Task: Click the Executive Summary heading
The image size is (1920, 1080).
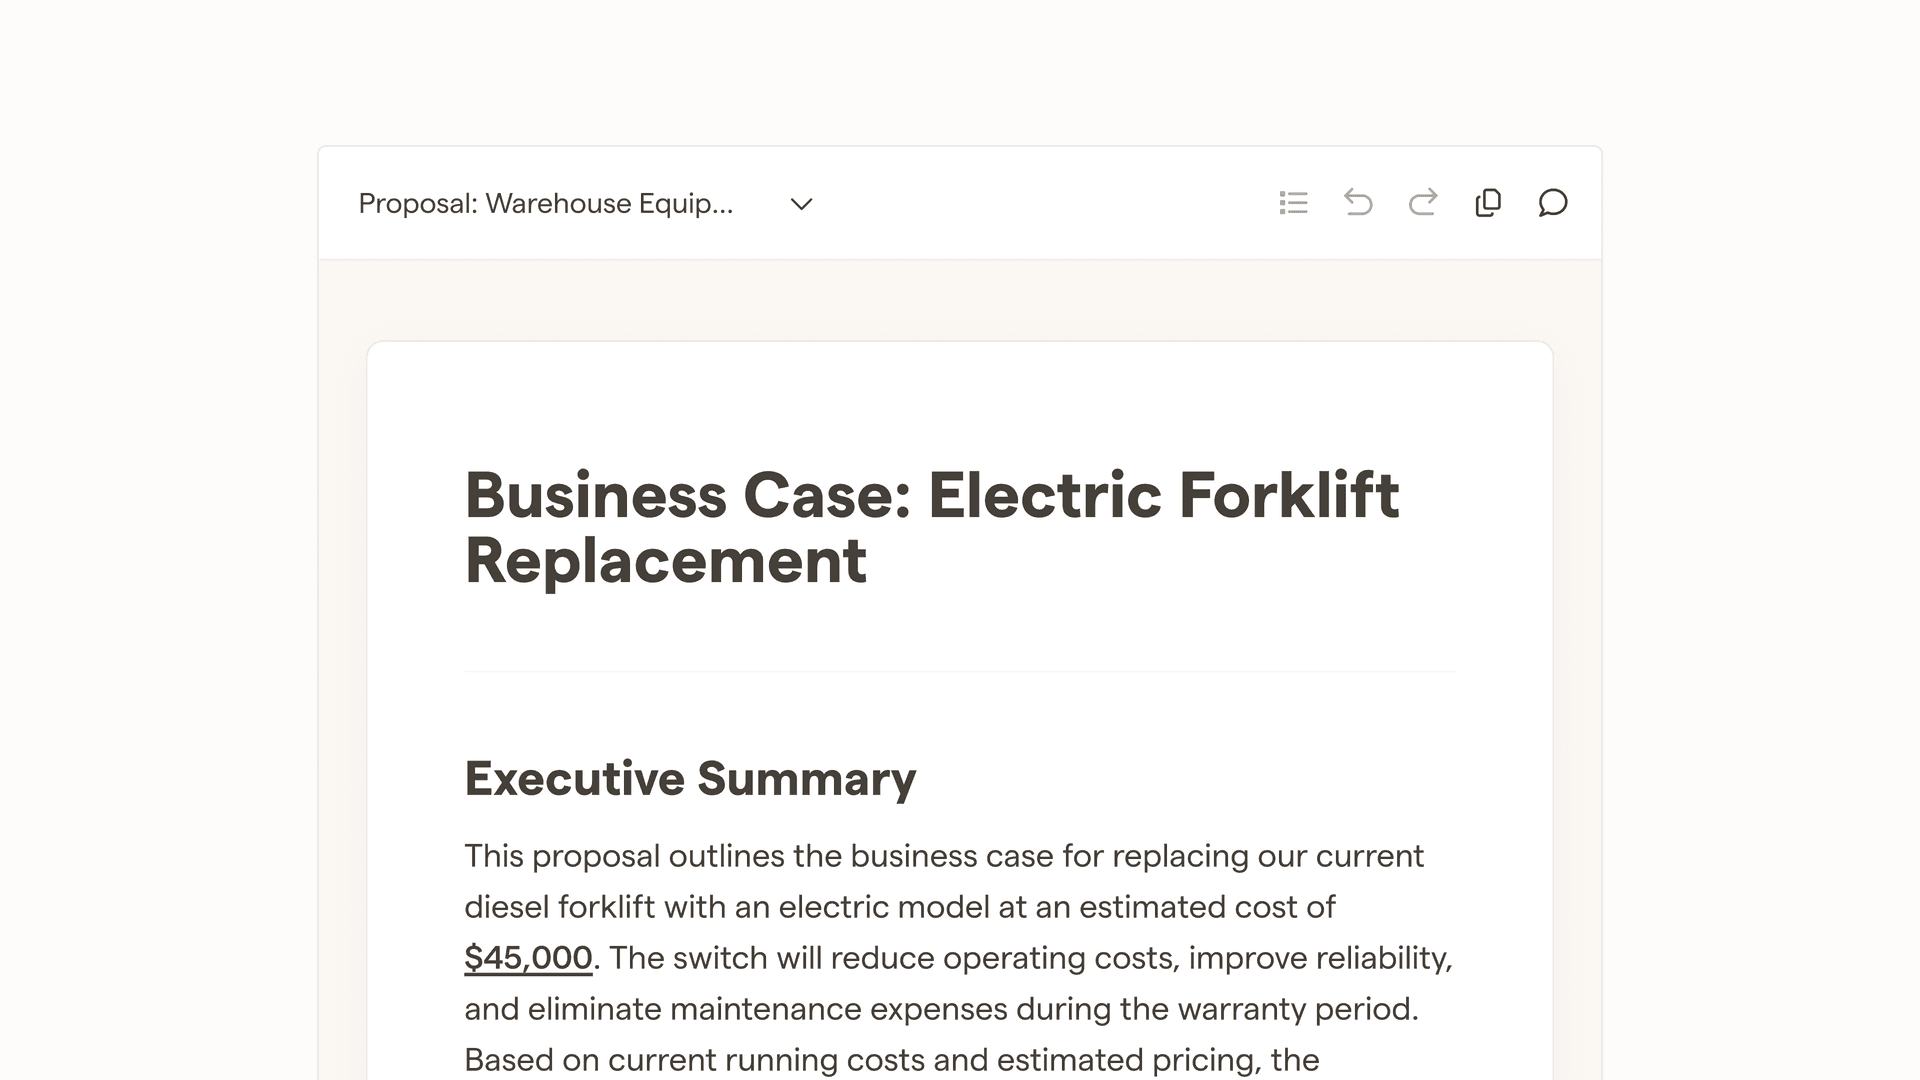Action: pos(690,779)
